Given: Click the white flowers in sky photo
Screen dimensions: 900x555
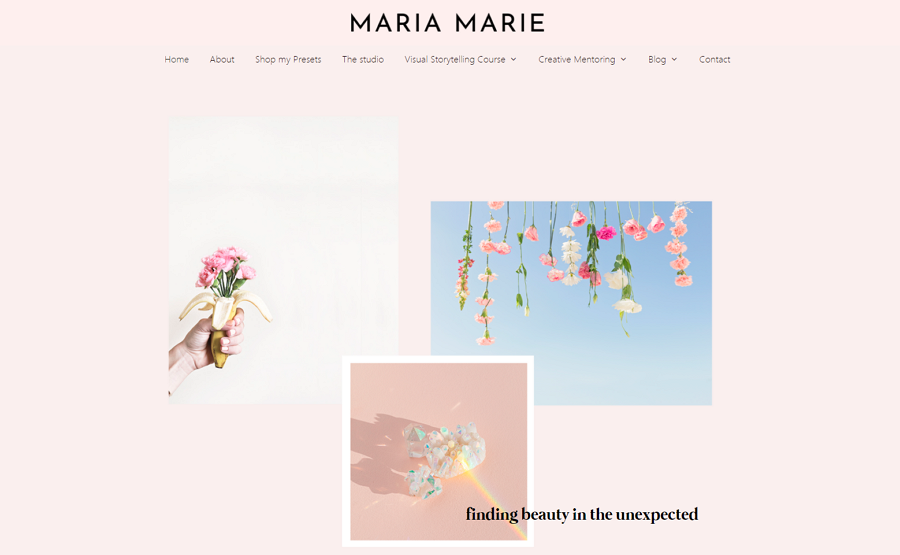Looking at the screenshot, I should [x=571, y=255].
